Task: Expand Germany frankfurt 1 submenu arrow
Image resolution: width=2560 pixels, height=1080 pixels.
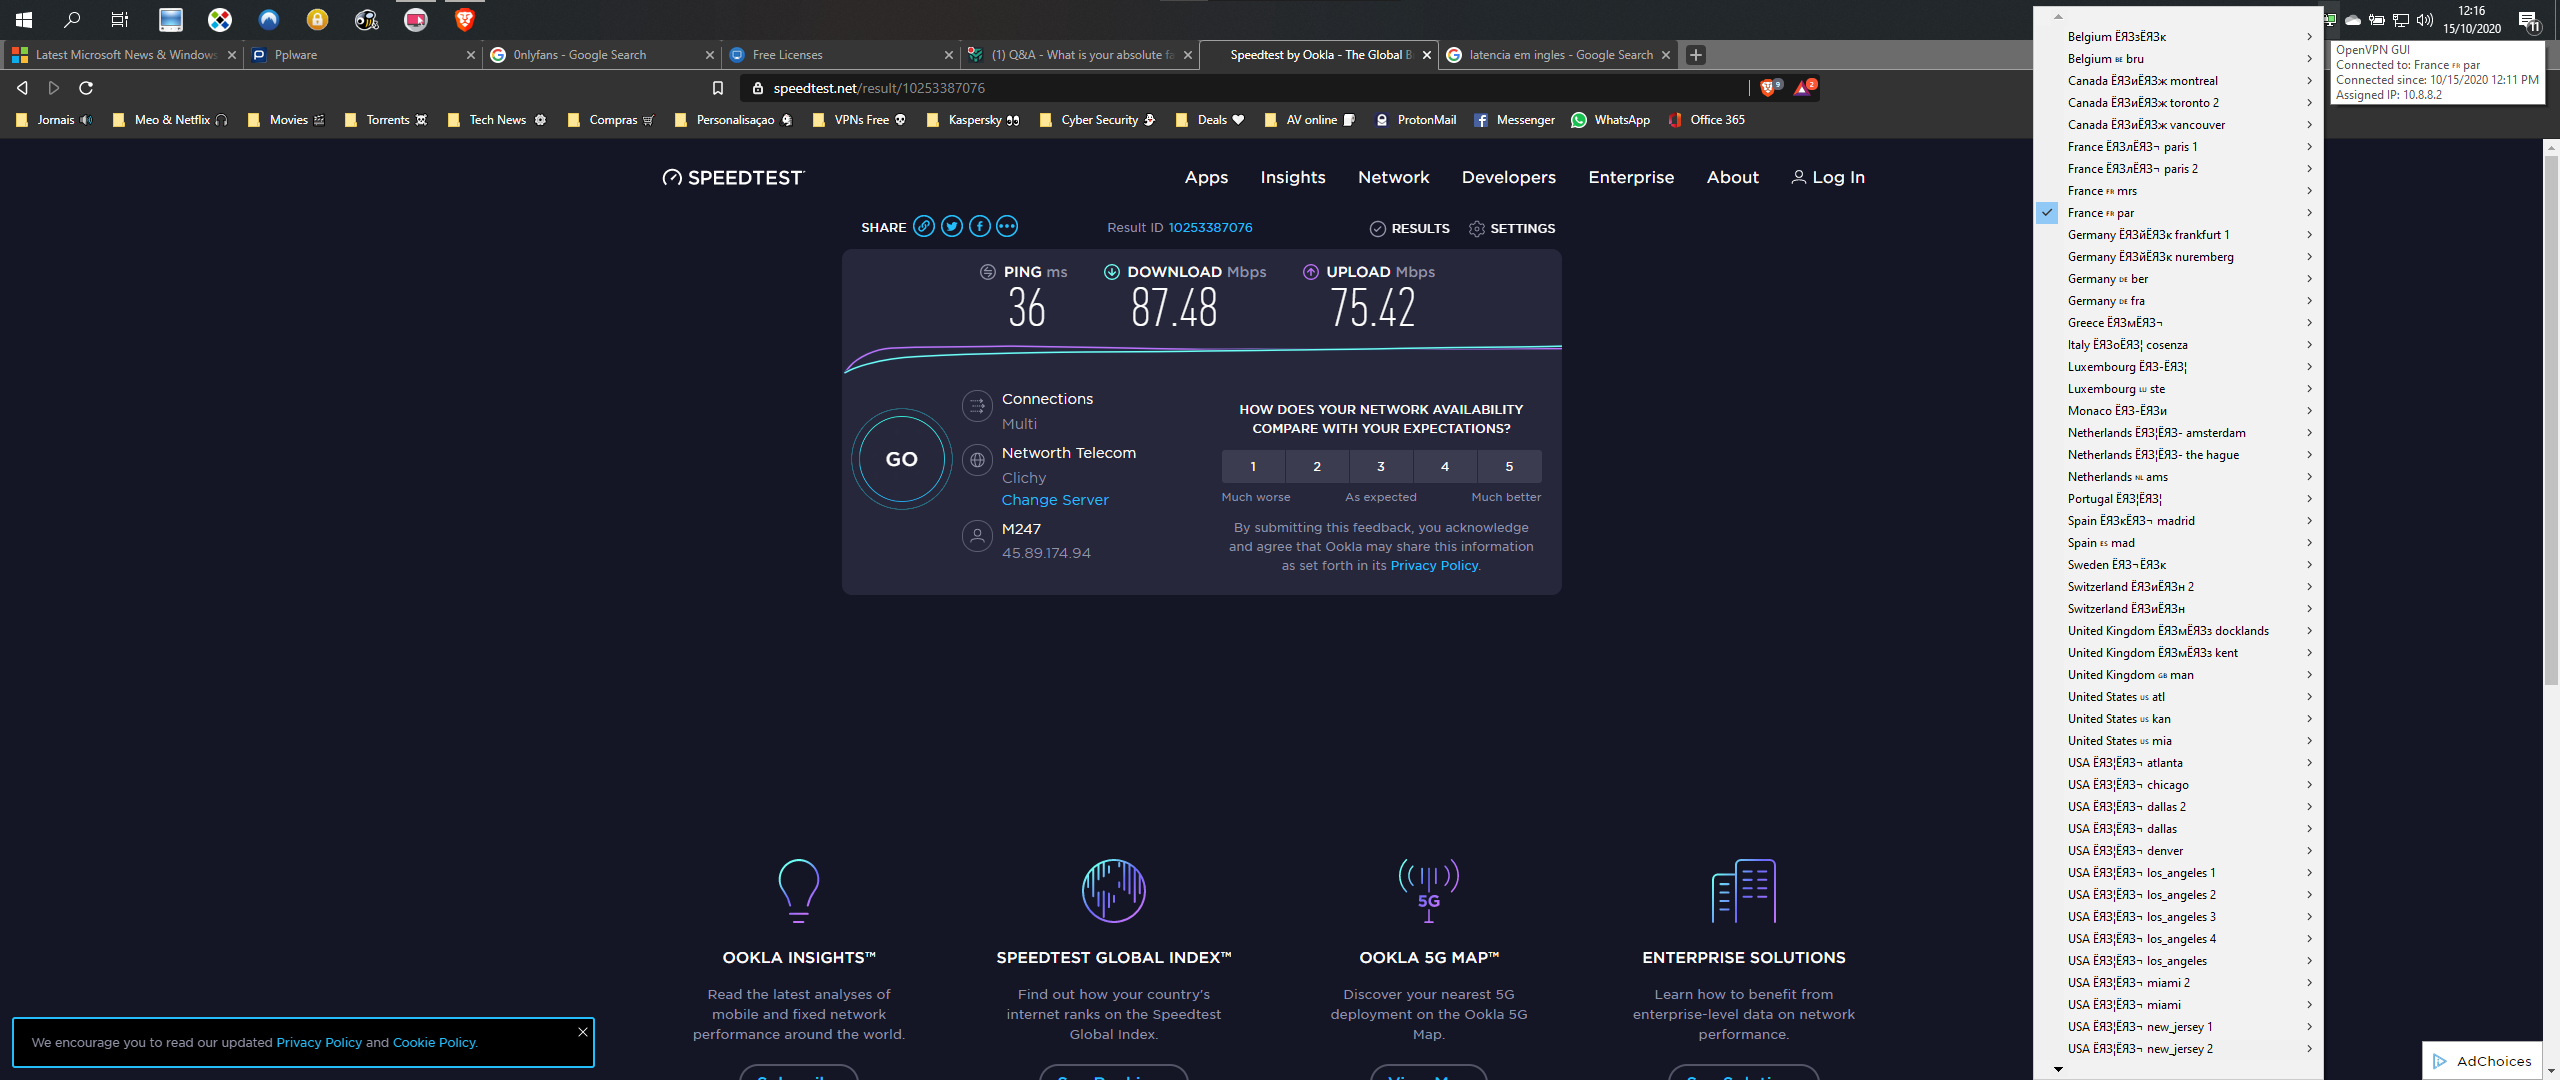Action: tap(2309, 235)
